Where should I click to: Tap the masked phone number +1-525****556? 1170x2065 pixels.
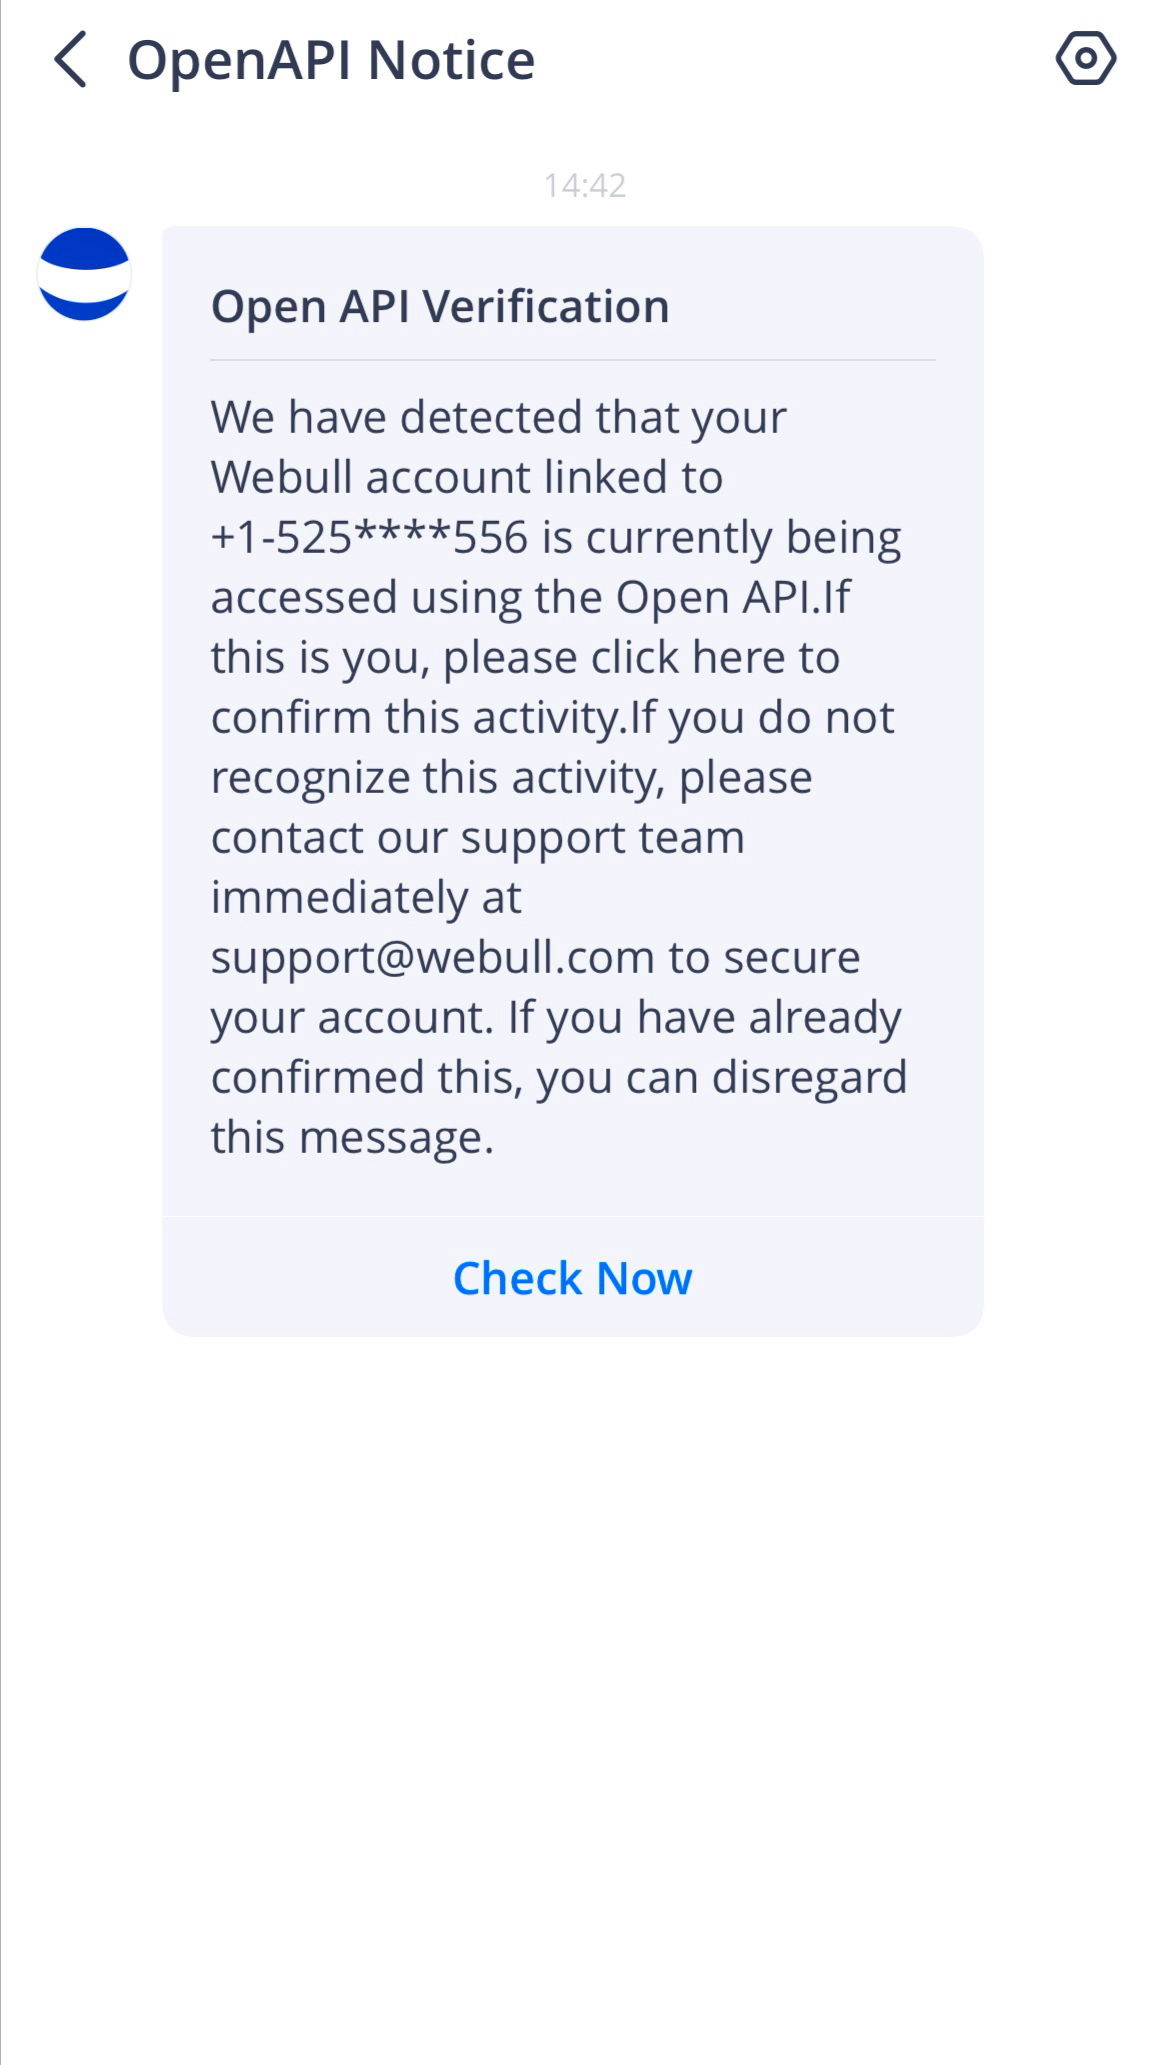tap(368, 537)
